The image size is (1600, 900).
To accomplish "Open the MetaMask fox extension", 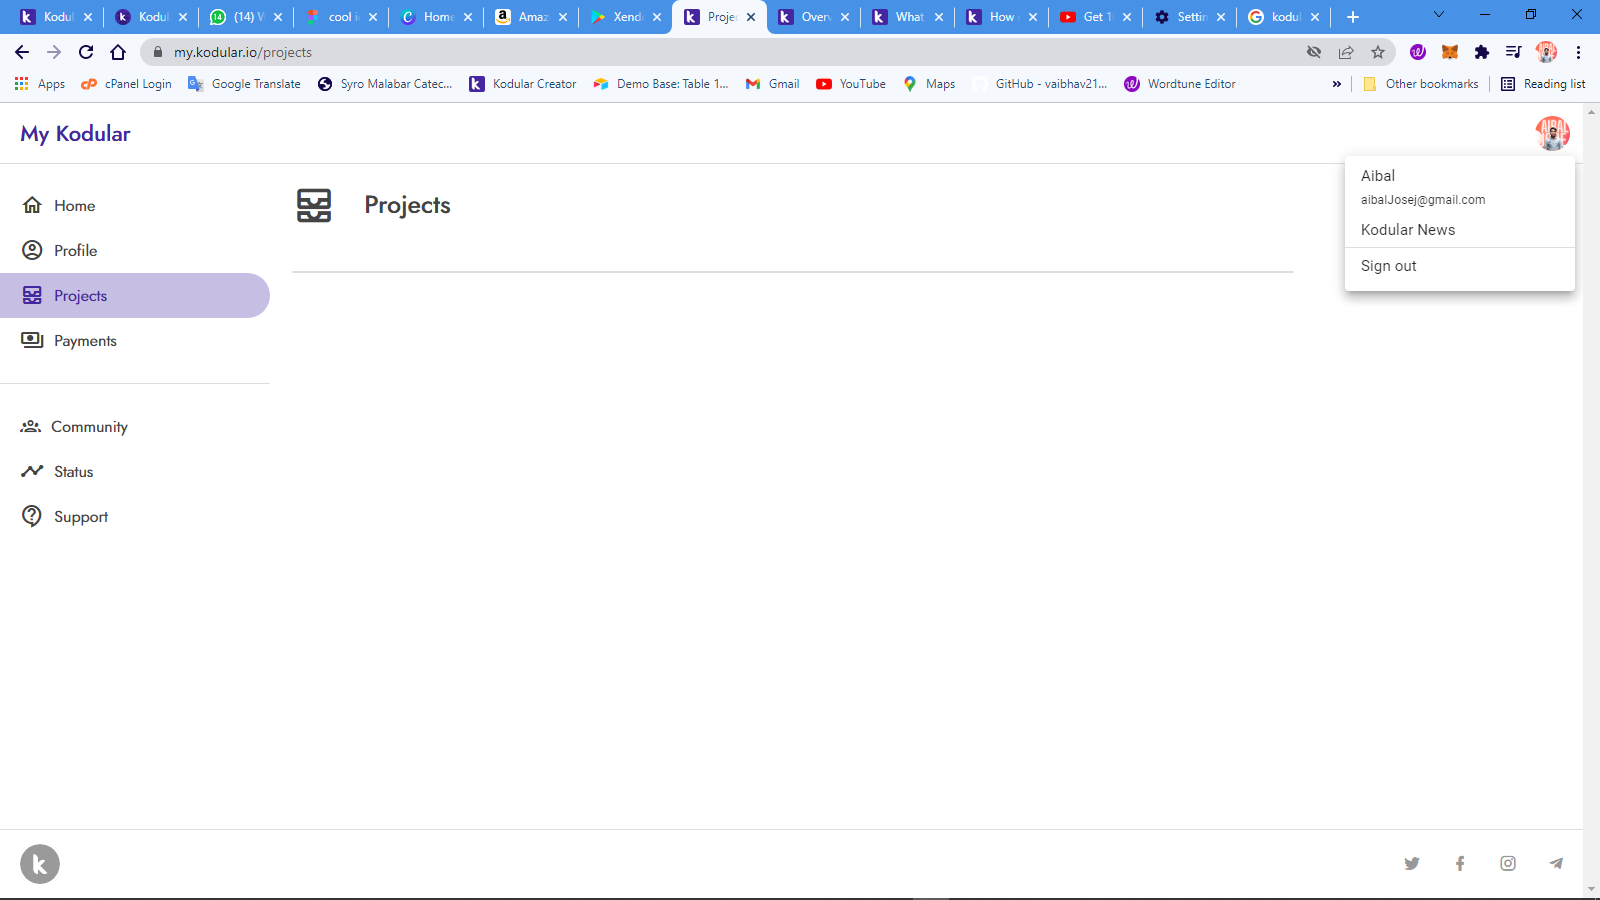I will 1450,52.
